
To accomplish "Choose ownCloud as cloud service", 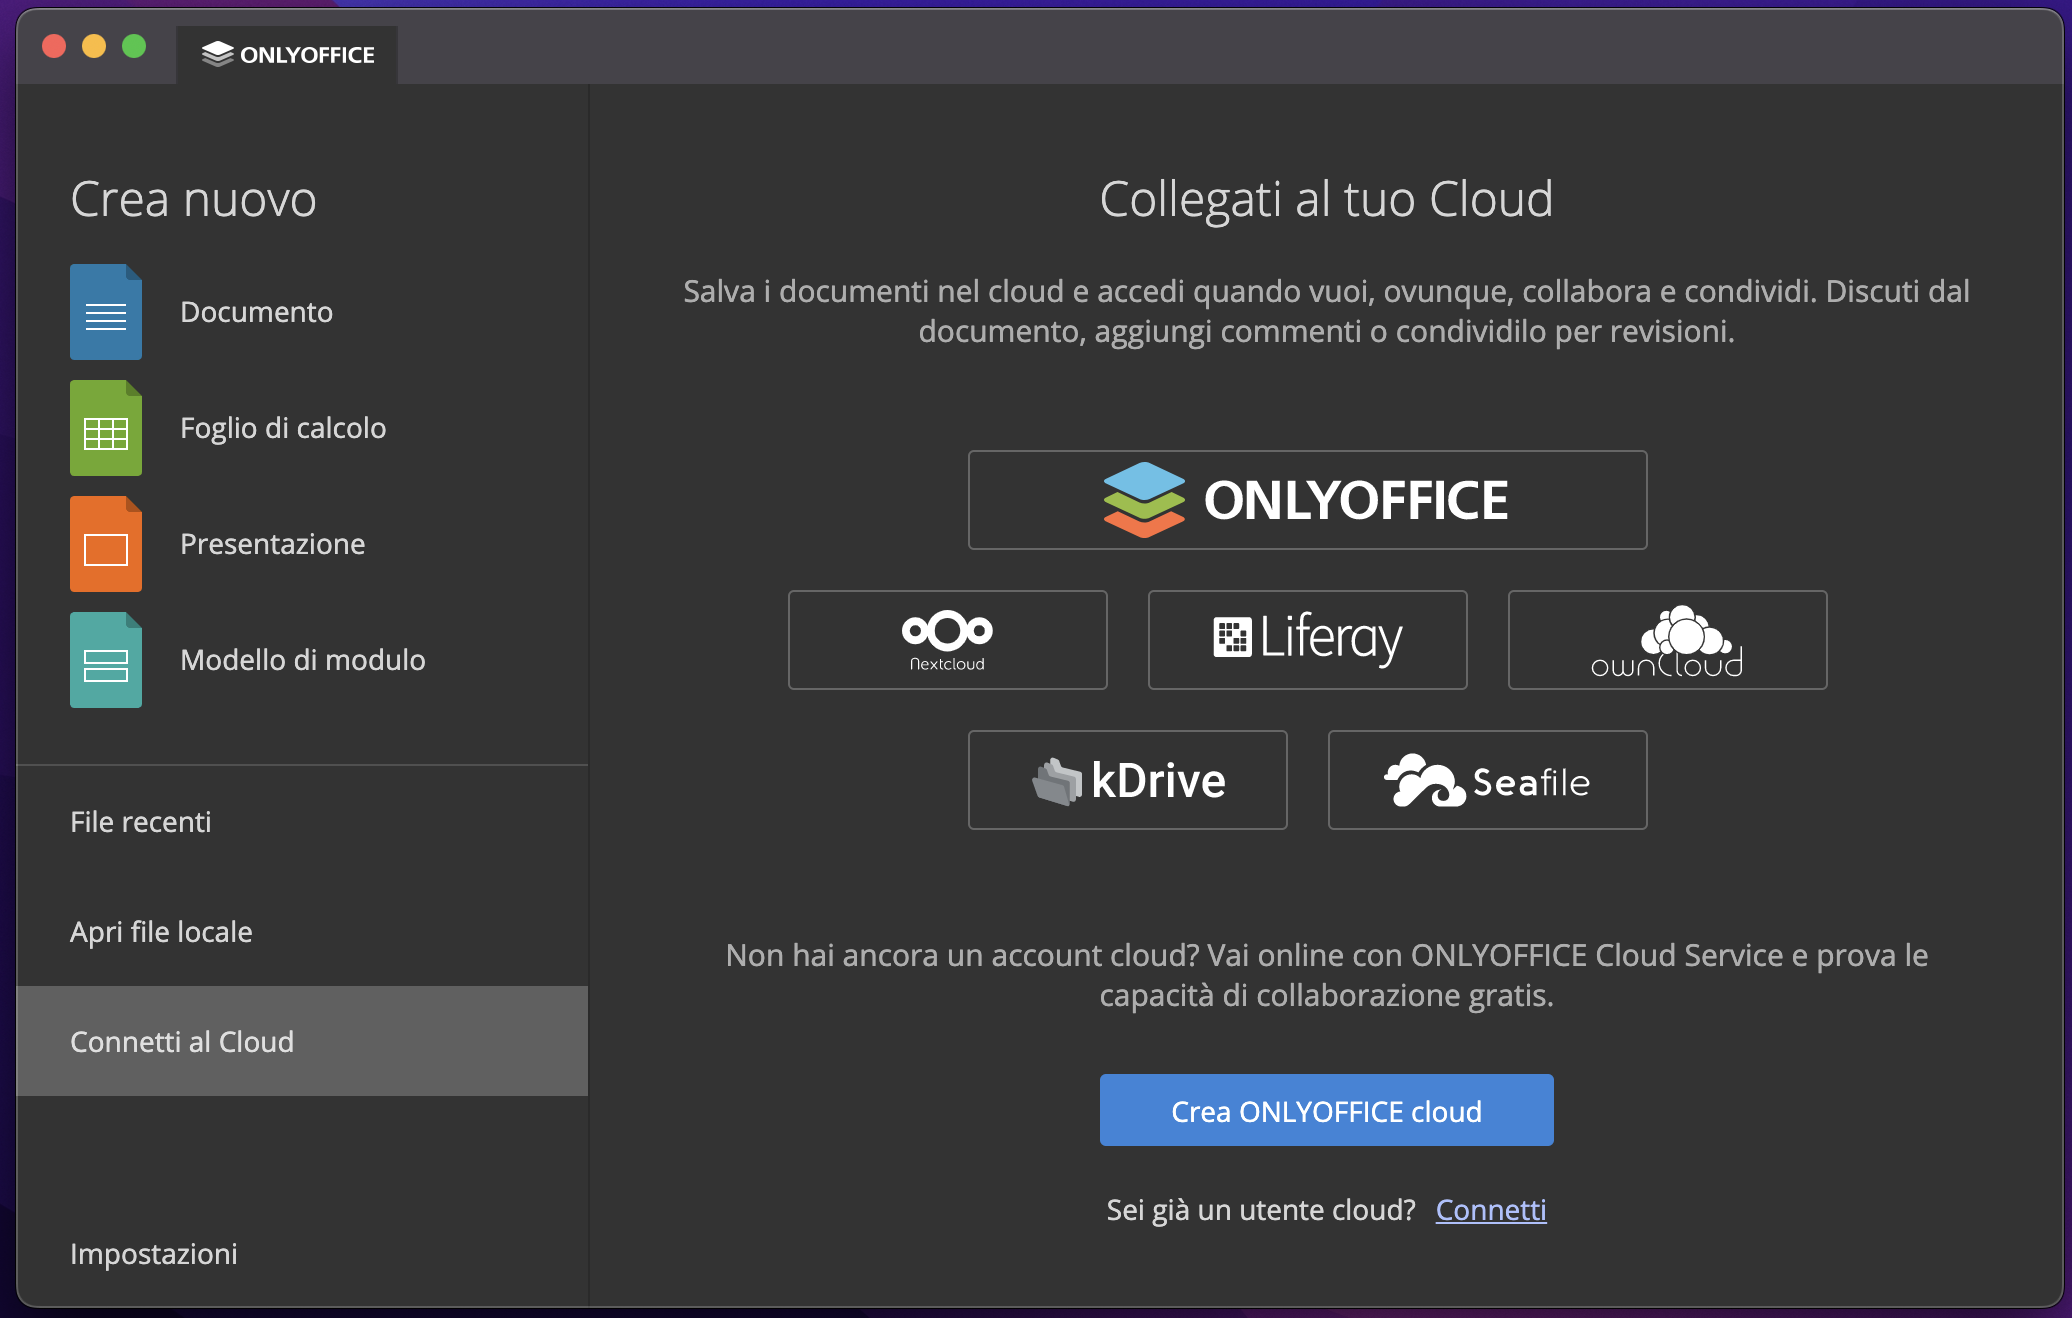I will point(1666,640).
